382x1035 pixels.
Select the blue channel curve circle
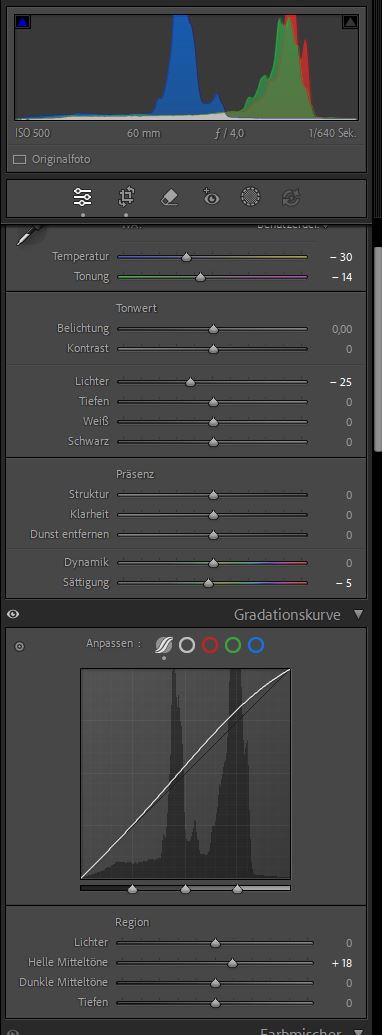pyautogui.click(x=256, y=645)
